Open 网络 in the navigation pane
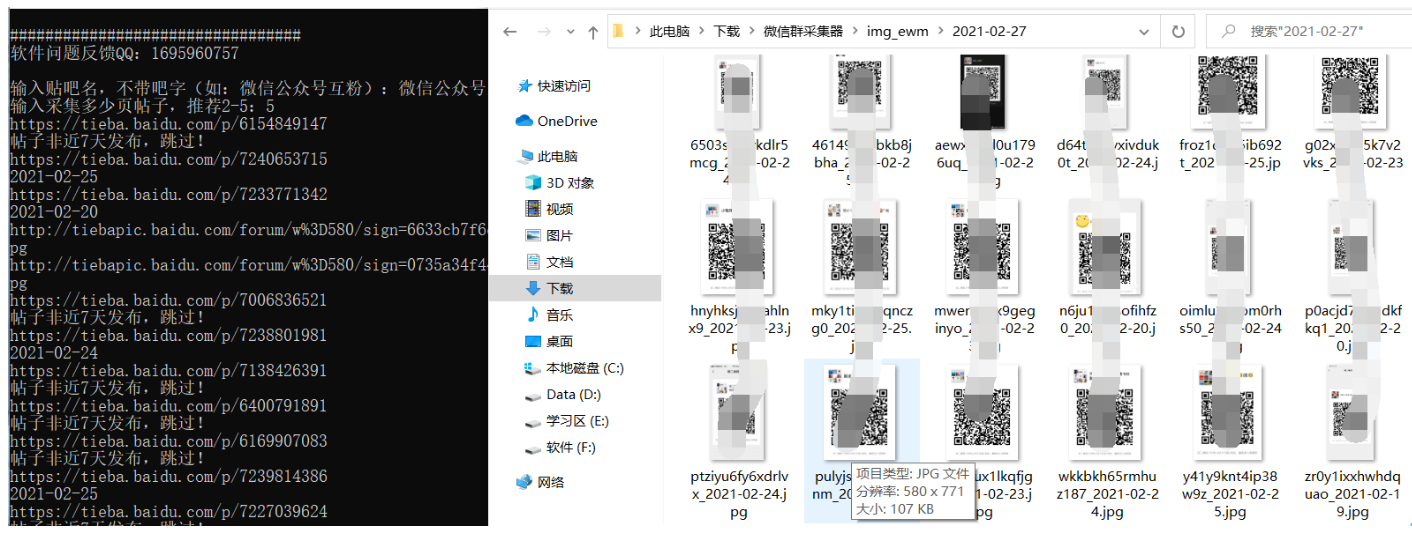The image size is (1412, 536). pyautogui.click(x=550, y=482)
